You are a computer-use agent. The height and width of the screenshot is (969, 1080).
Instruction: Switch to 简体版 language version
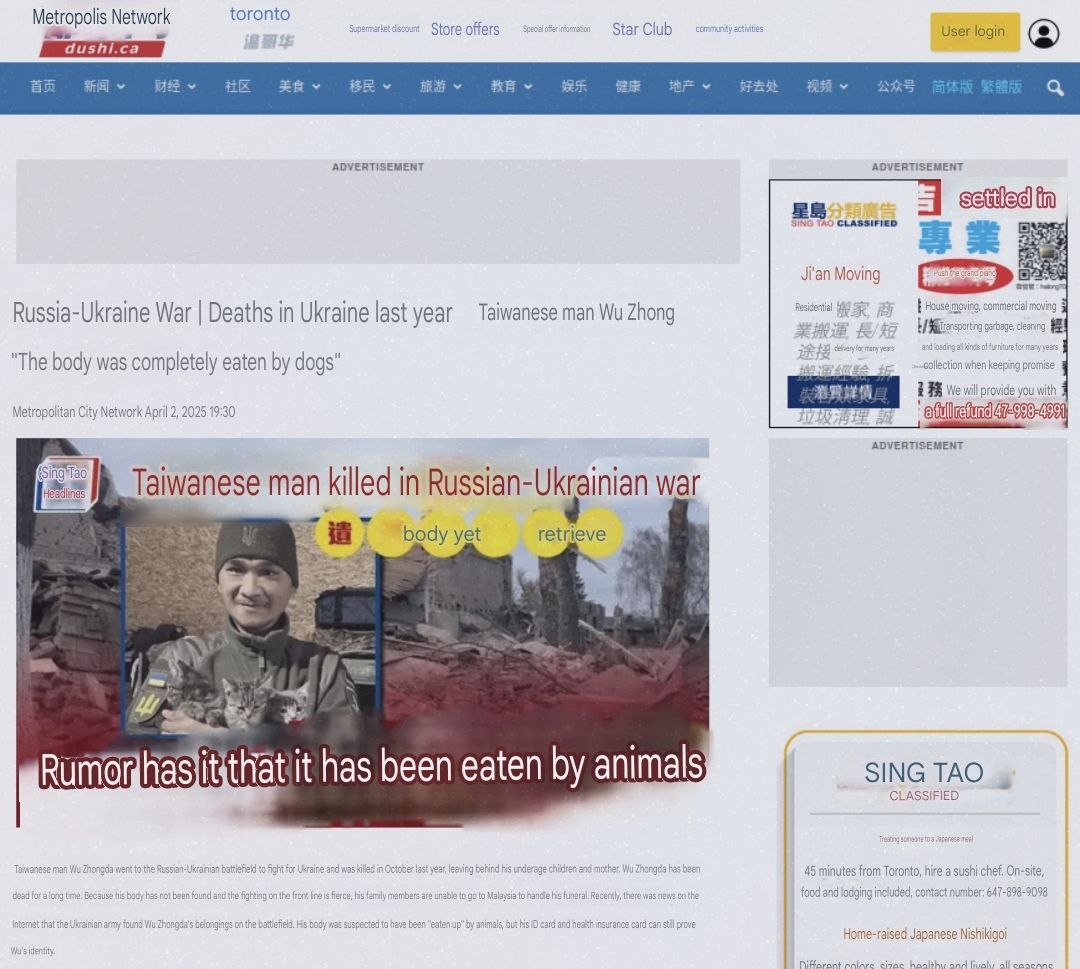pyautogui.click(x=952, y=87)
